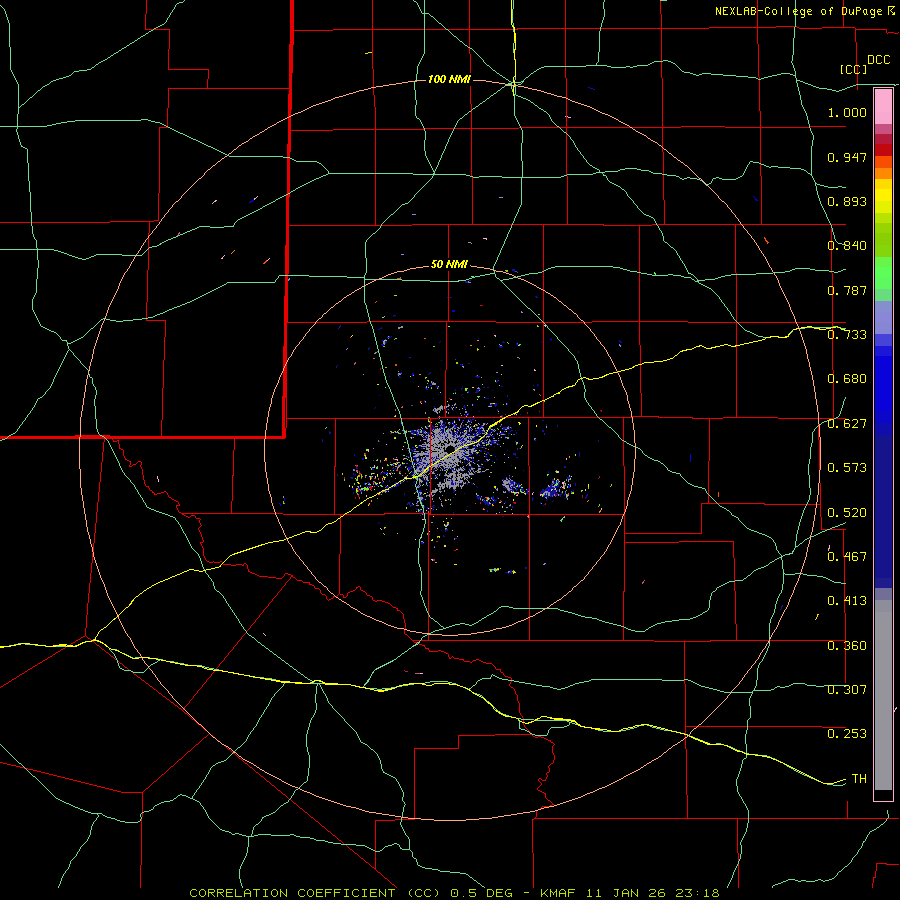Click the 1.000 value on the color scale
Image resolution: width=900 pixels, height=900 pixels.
pyautogui.click(x=847, y=112)
